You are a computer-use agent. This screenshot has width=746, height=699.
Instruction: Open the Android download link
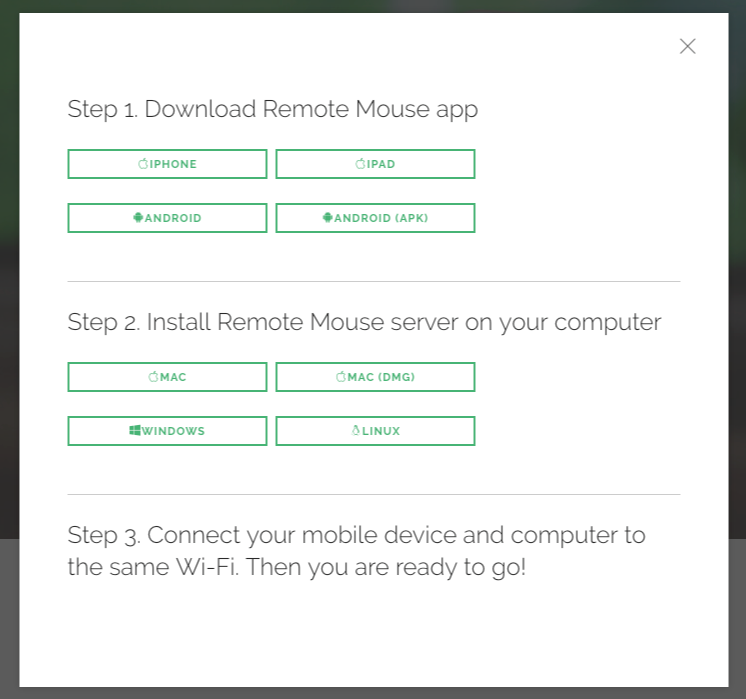(167, 218)
